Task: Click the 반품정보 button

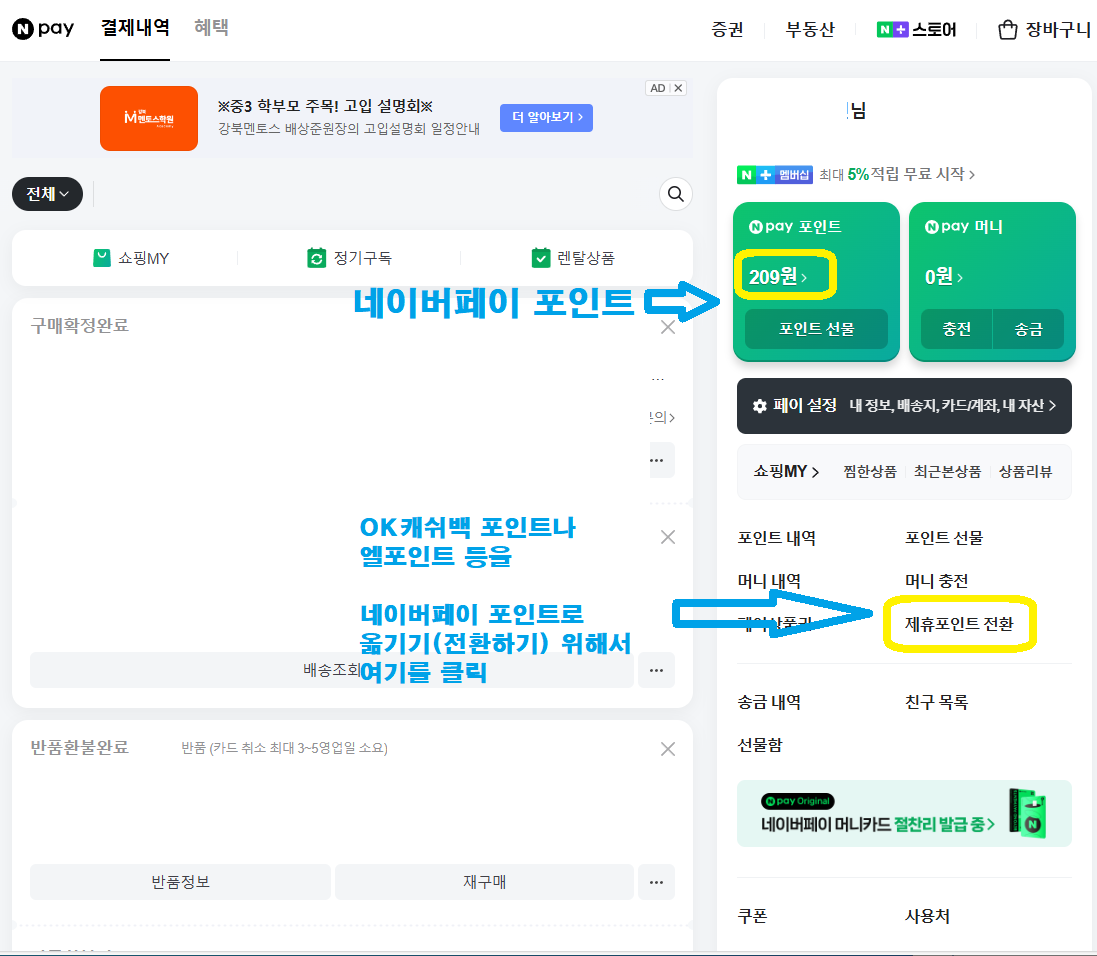Action: (x=181, y=882)
